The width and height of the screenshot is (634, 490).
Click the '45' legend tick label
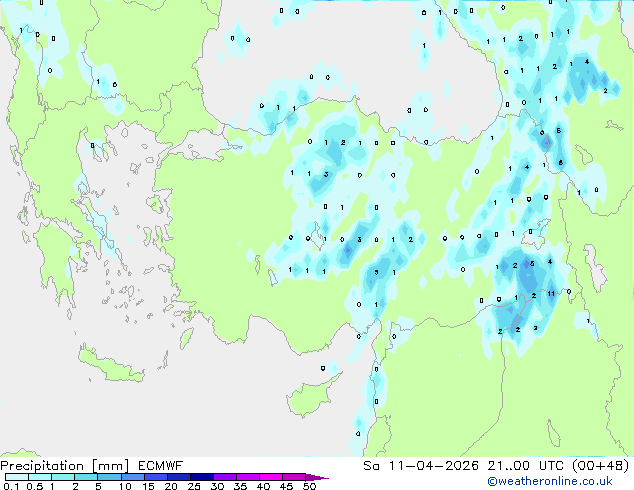286,486
